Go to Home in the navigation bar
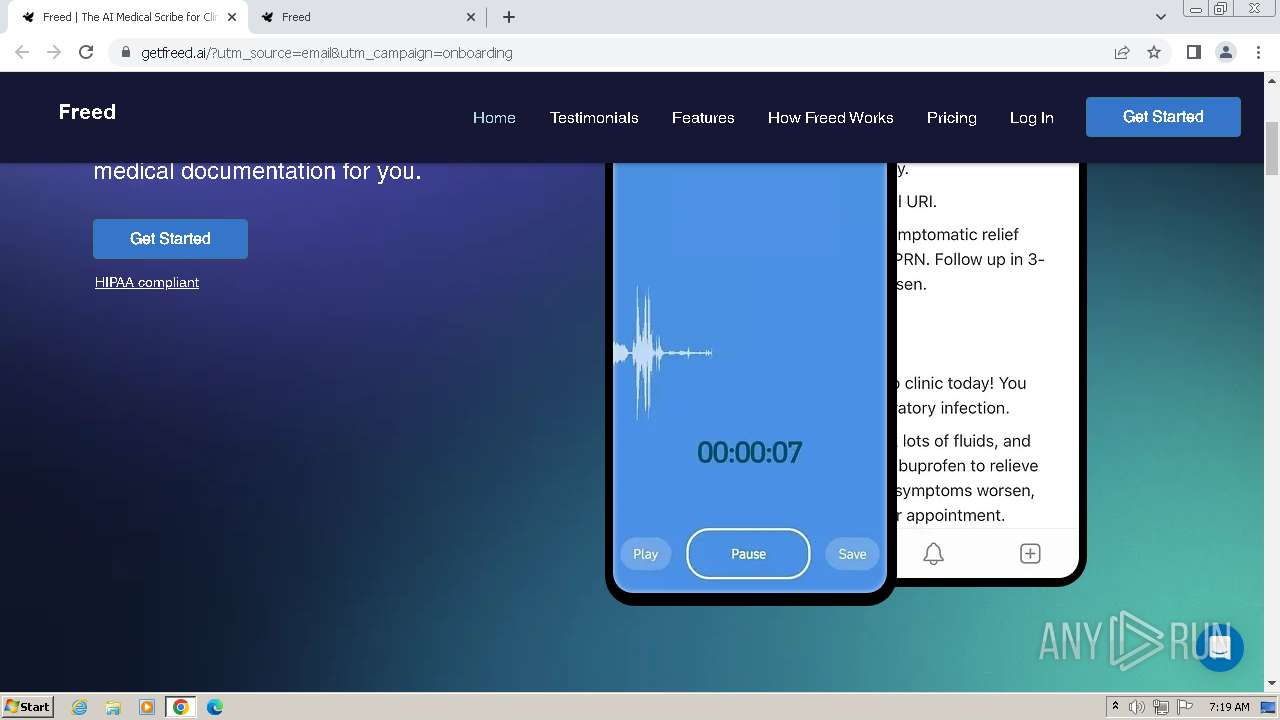Viewport: 1280px width, 720px height. (494, 118)
